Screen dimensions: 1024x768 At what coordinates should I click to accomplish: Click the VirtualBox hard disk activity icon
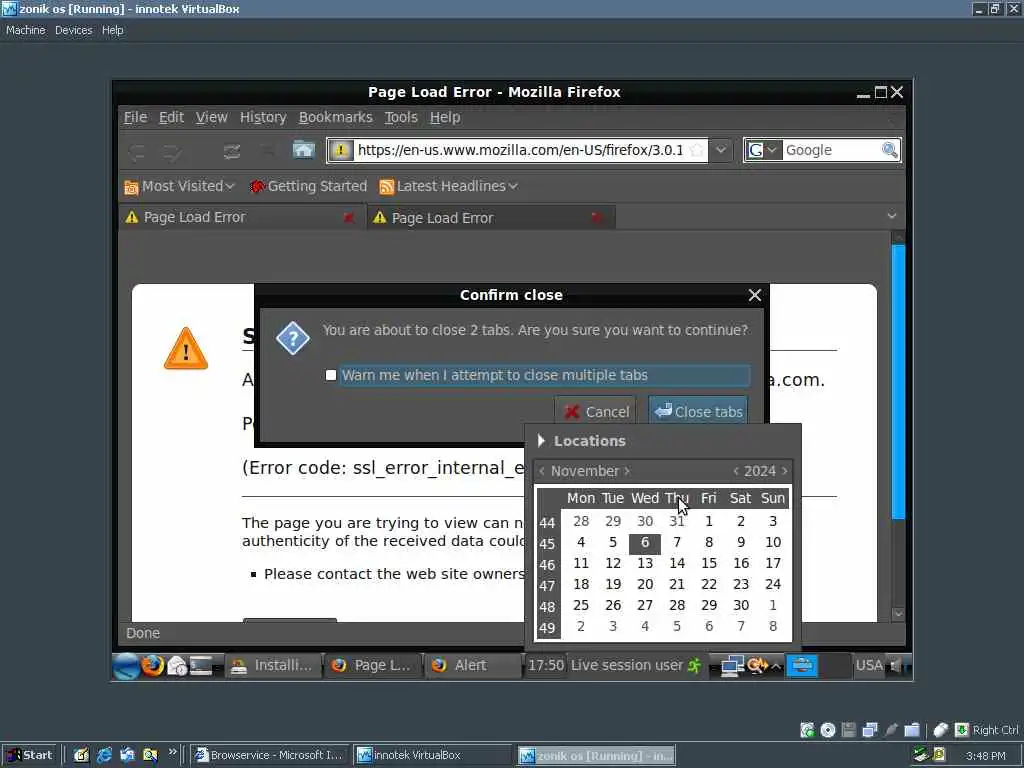(x=807, y=730)
